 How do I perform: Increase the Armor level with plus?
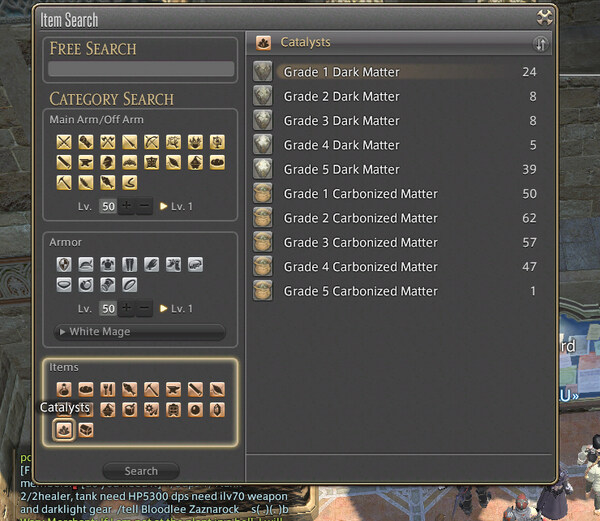127,308
